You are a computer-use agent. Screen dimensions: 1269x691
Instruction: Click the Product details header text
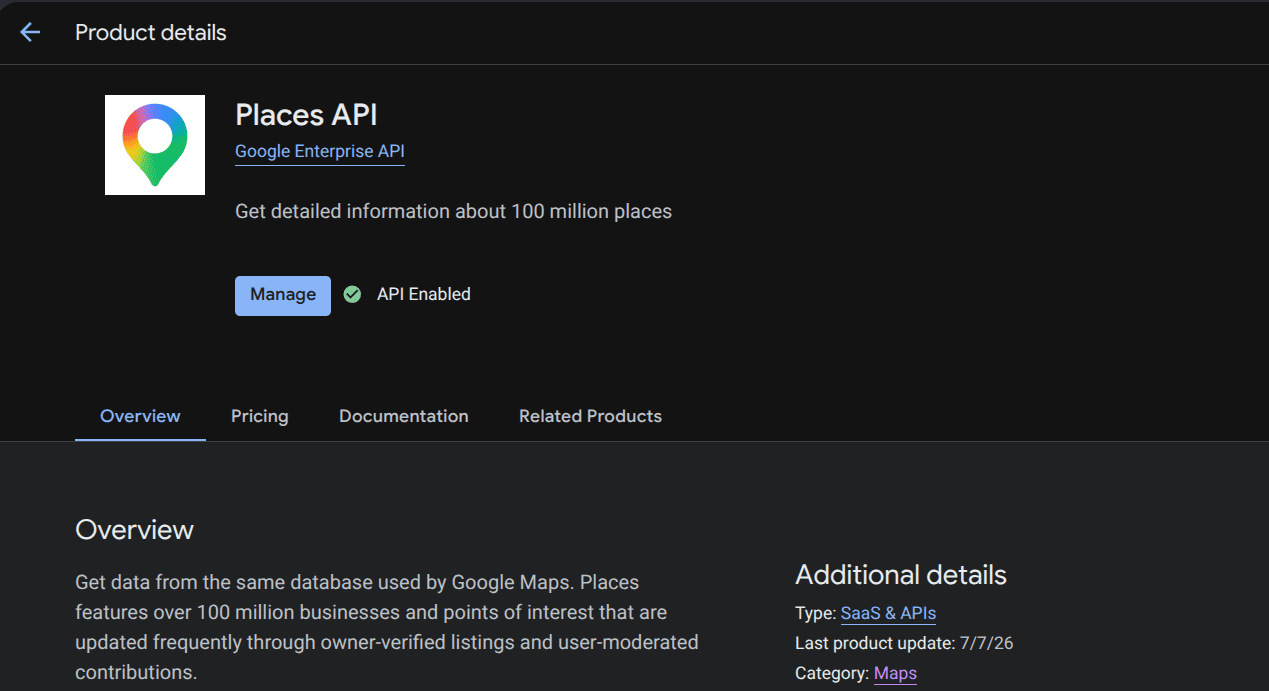[151, 33]
